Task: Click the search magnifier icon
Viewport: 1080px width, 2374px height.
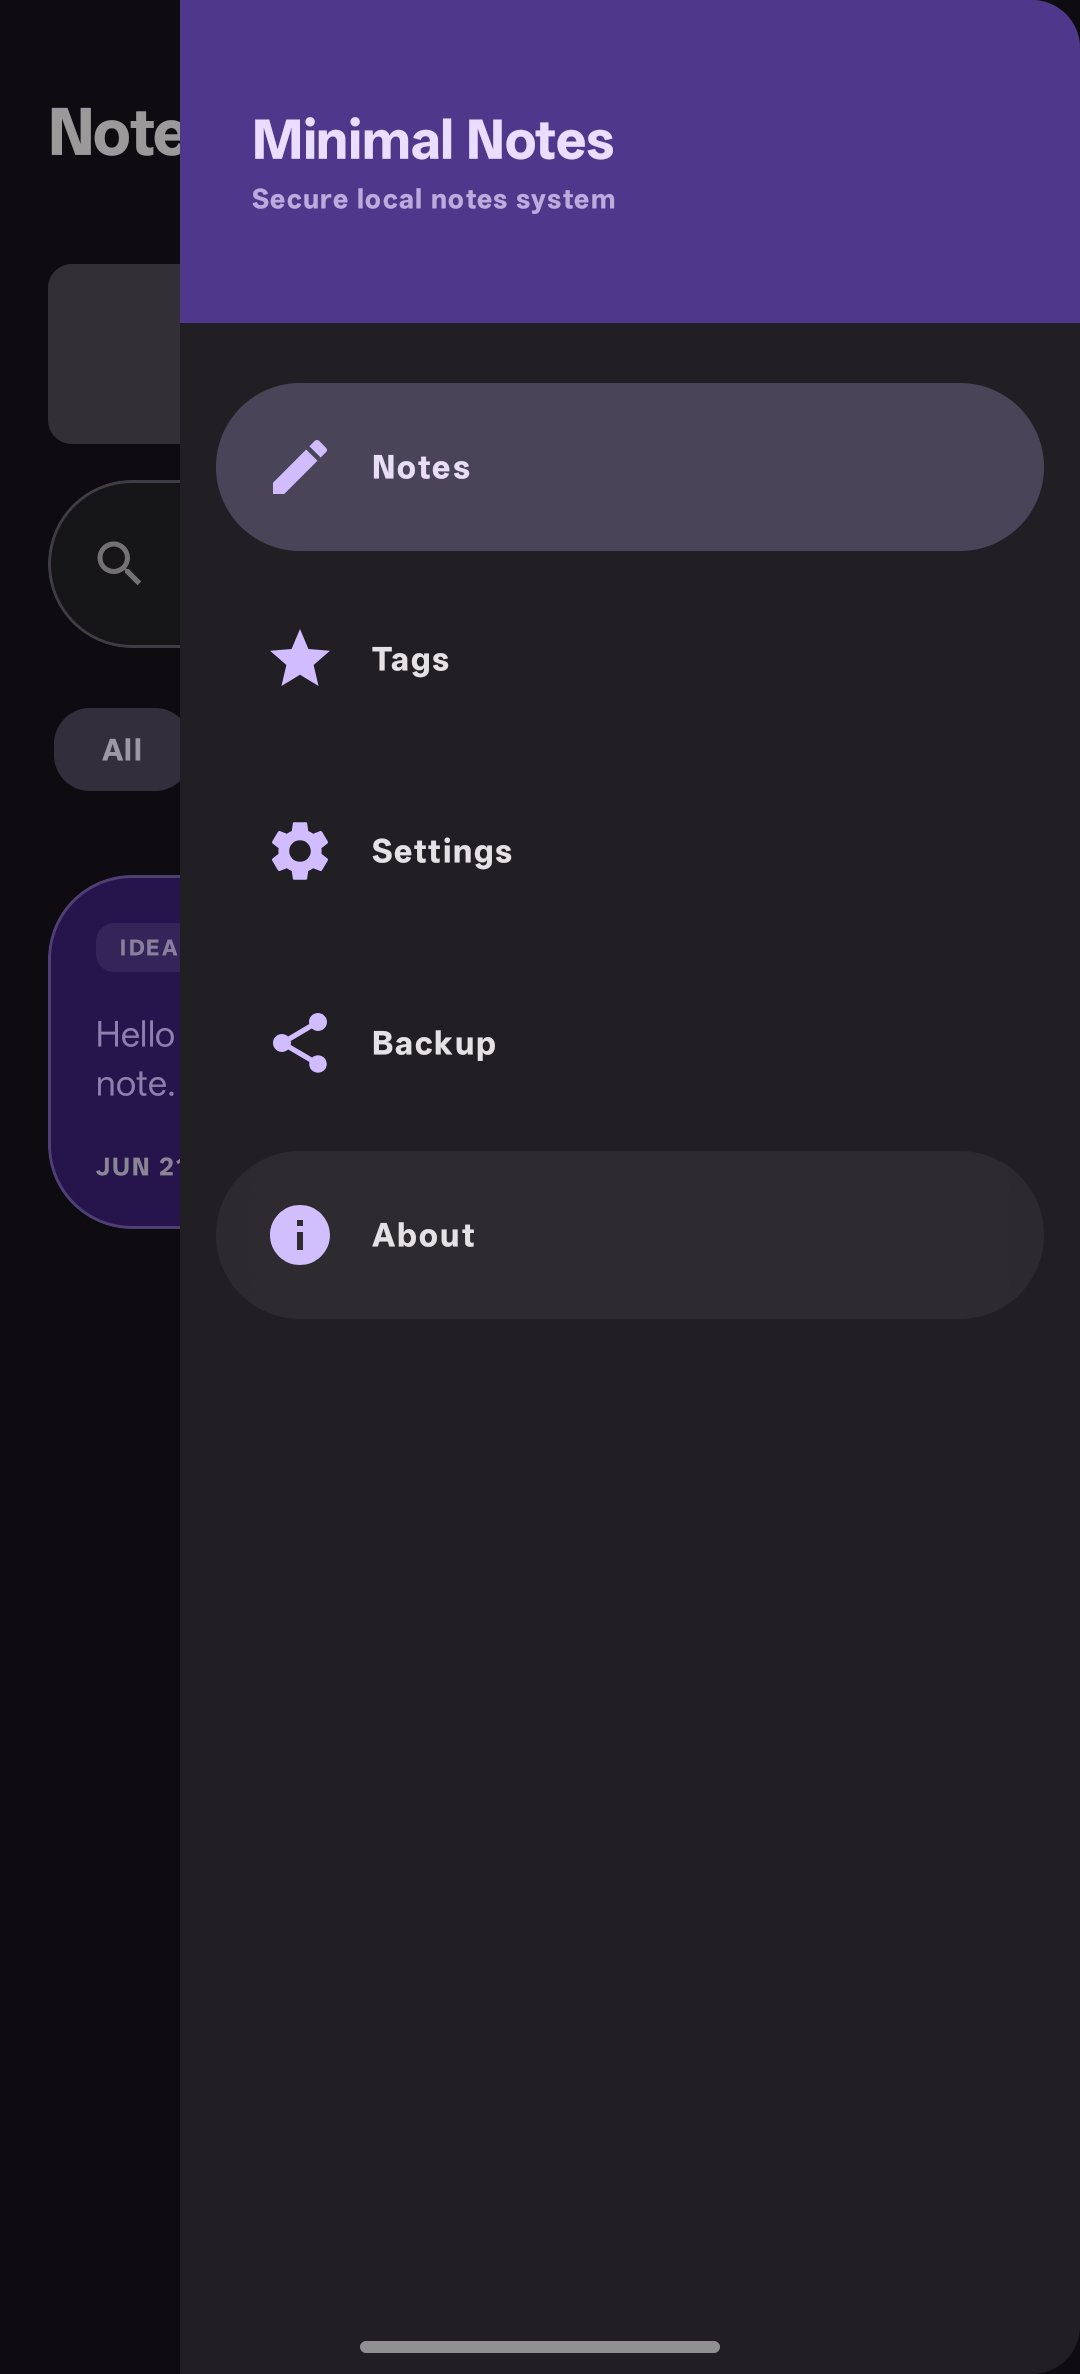Action: [x=119, y=564]
